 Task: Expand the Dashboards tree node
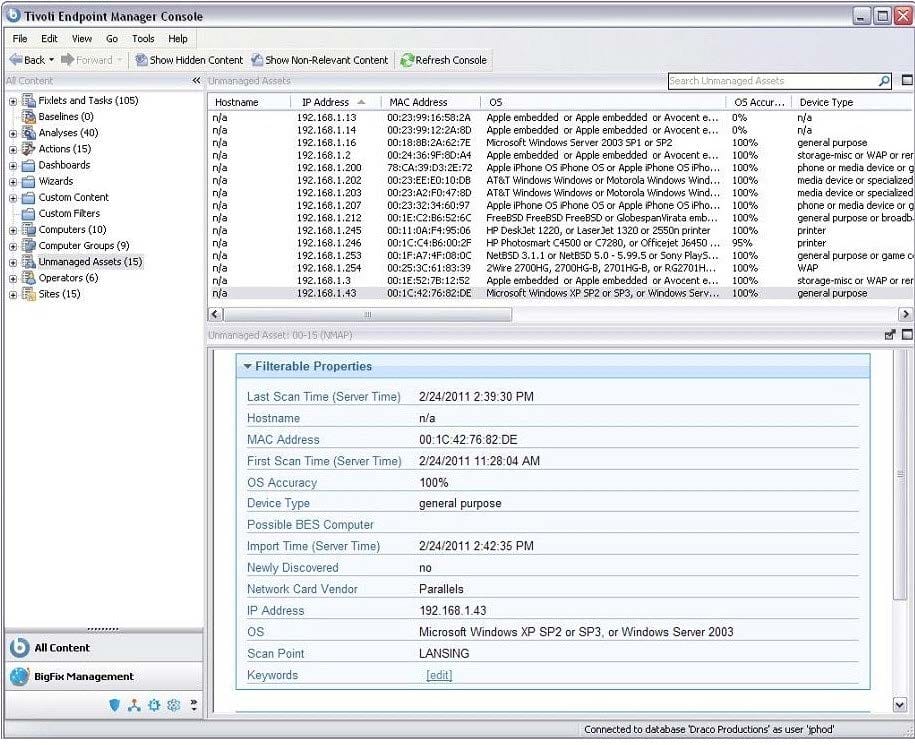(13, 166)
